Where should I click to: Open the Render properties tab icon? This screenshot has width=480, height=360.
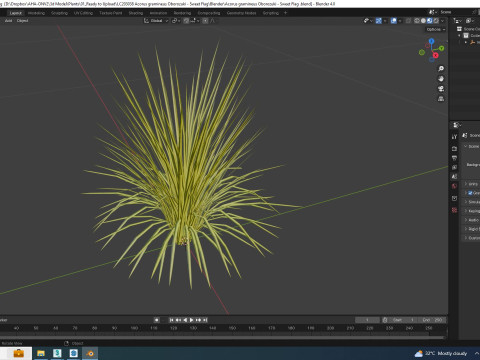[454, 148]
